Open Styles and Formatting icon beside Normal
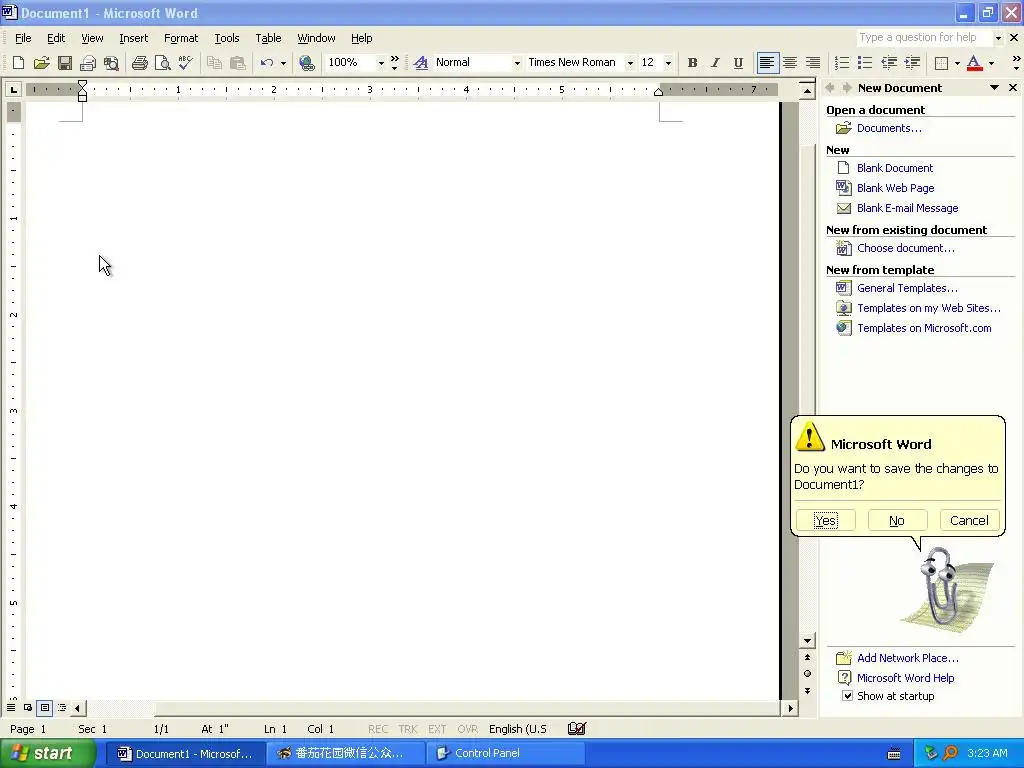 [421, 63]
